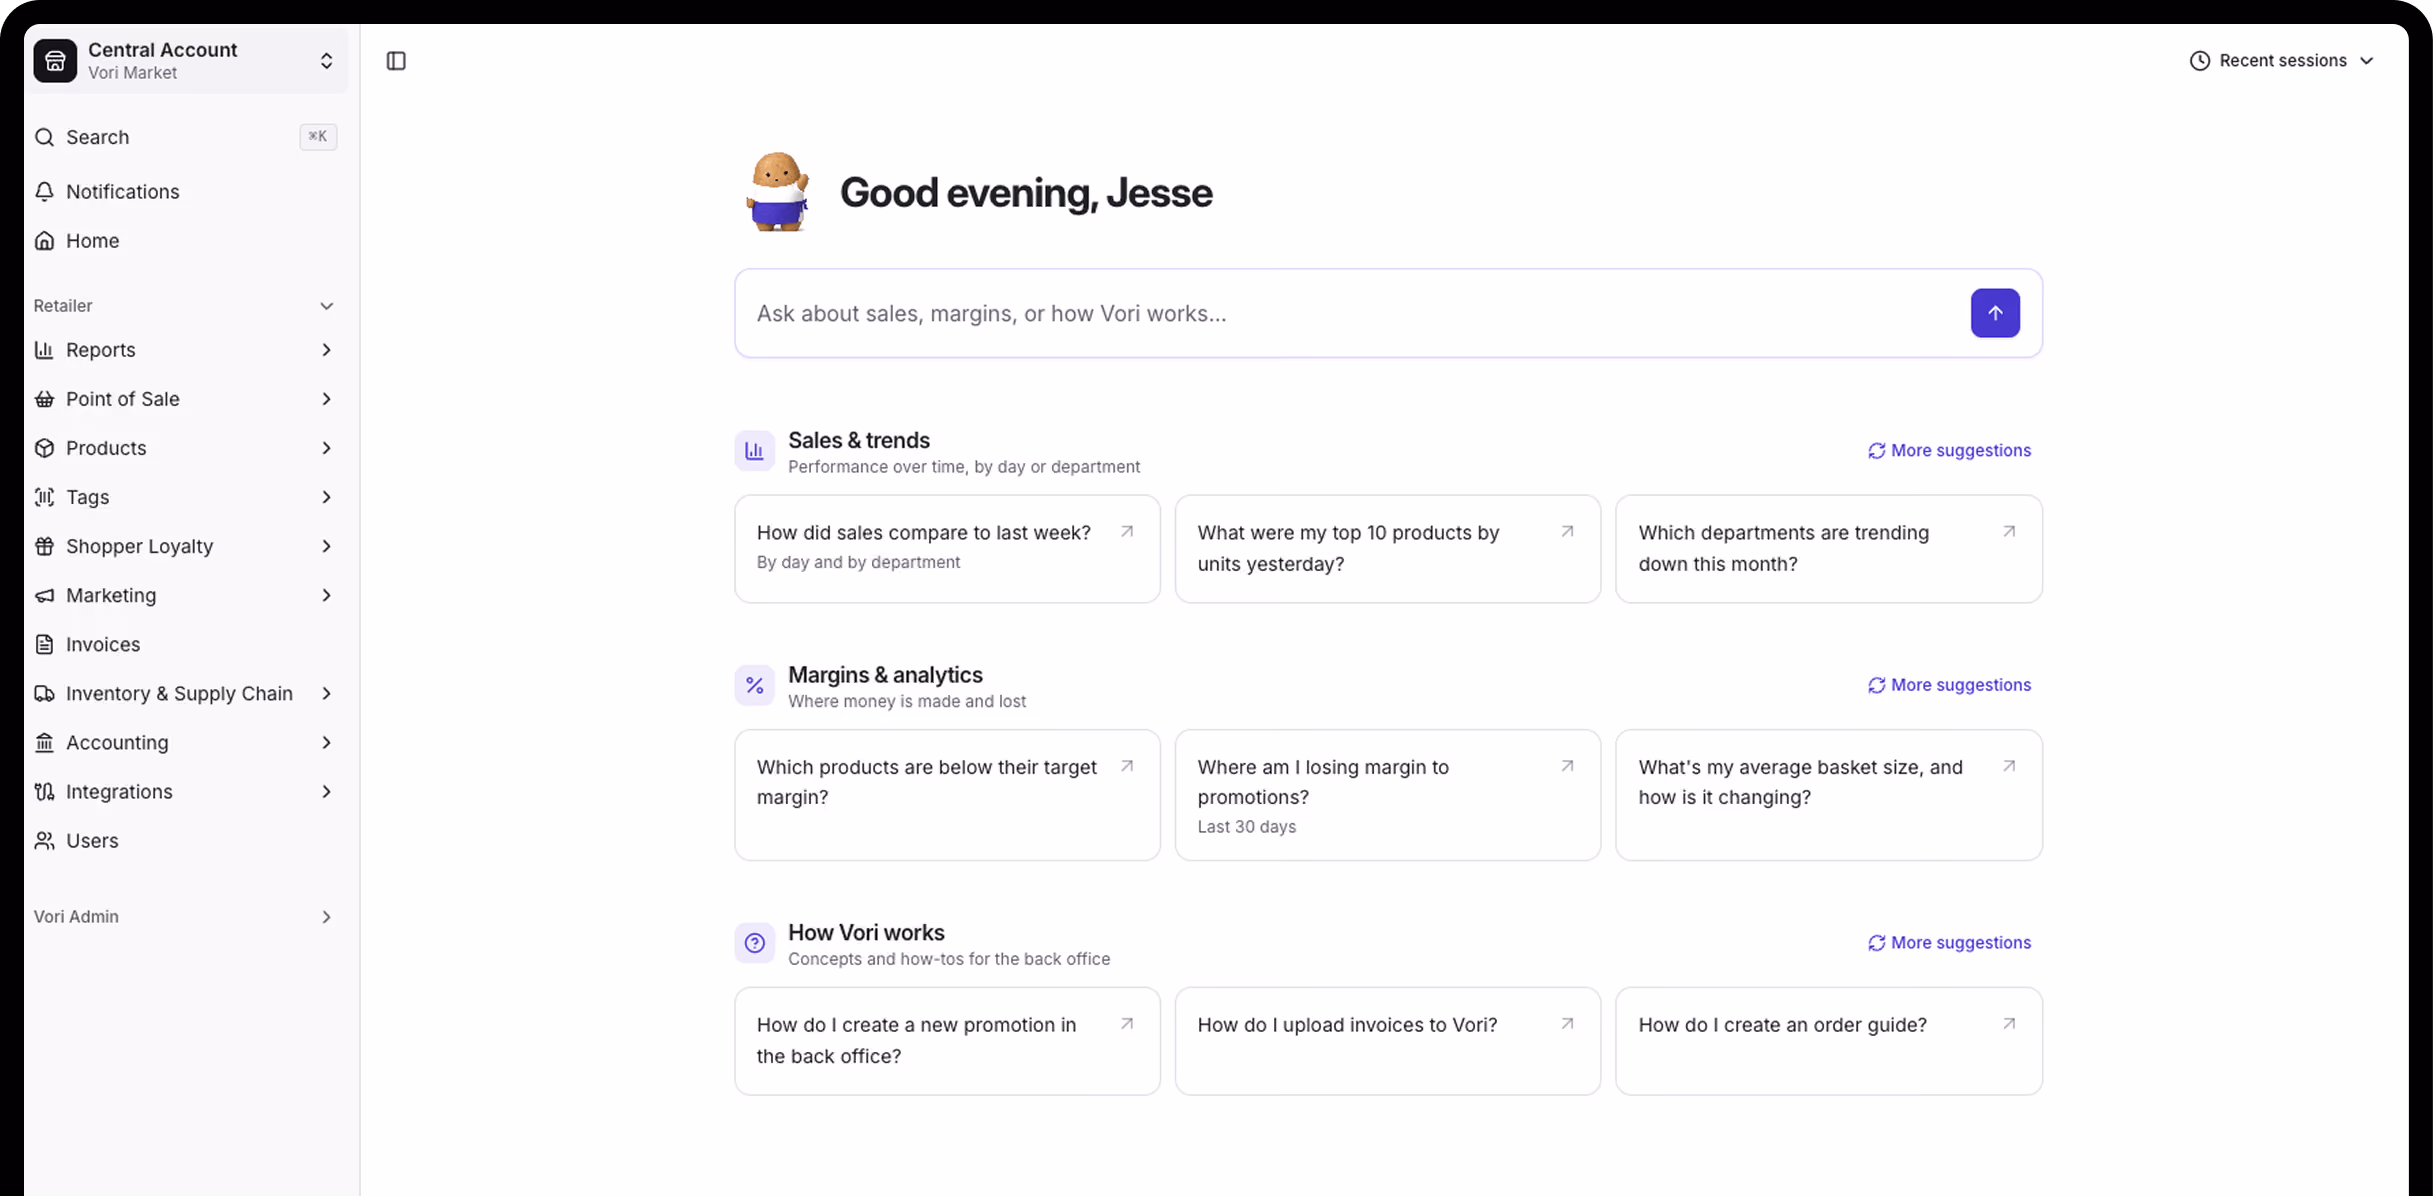Open arrow on 'top 10 products' card

(1568, 532)
